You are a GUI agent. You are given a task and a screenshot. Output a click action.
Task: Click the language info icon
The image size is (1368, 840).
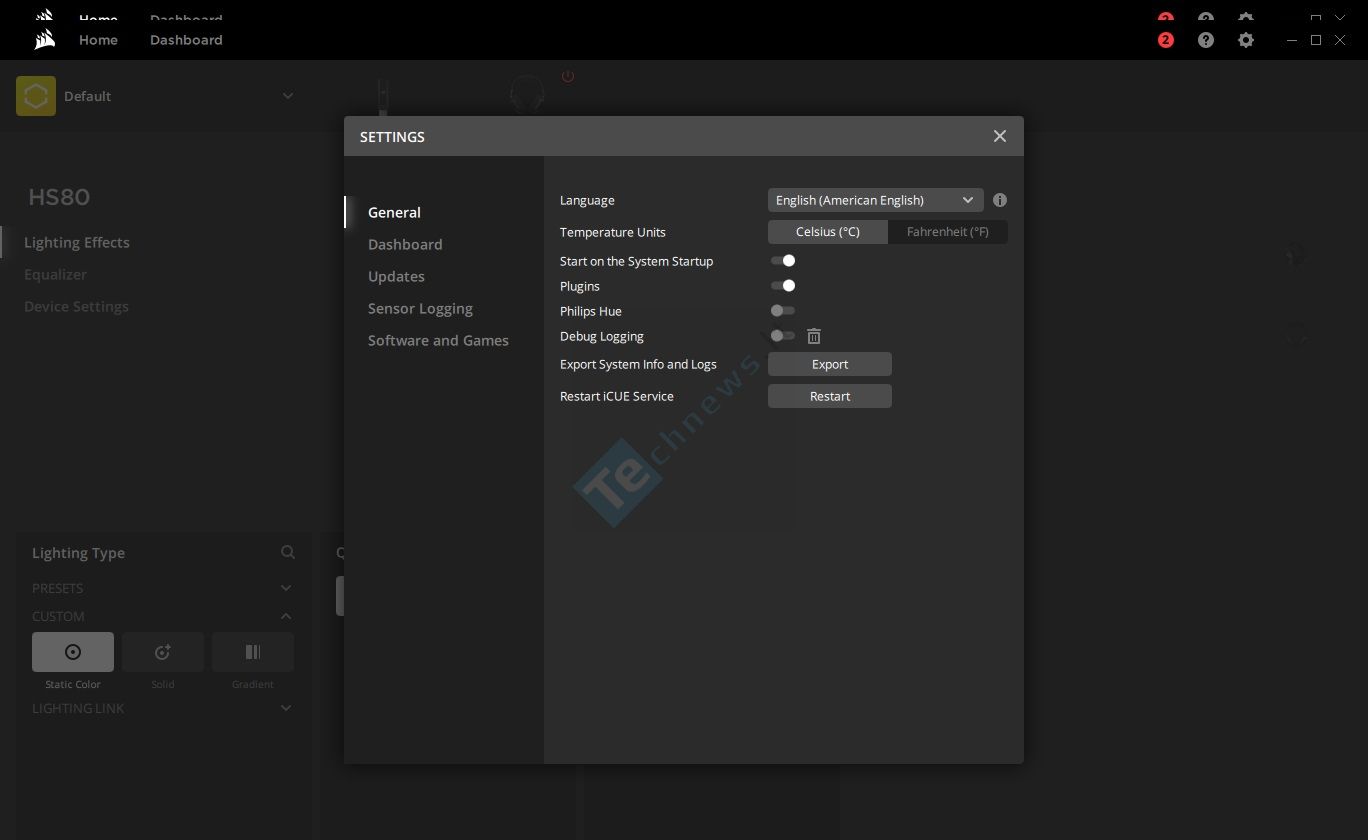coord(1000,200)
